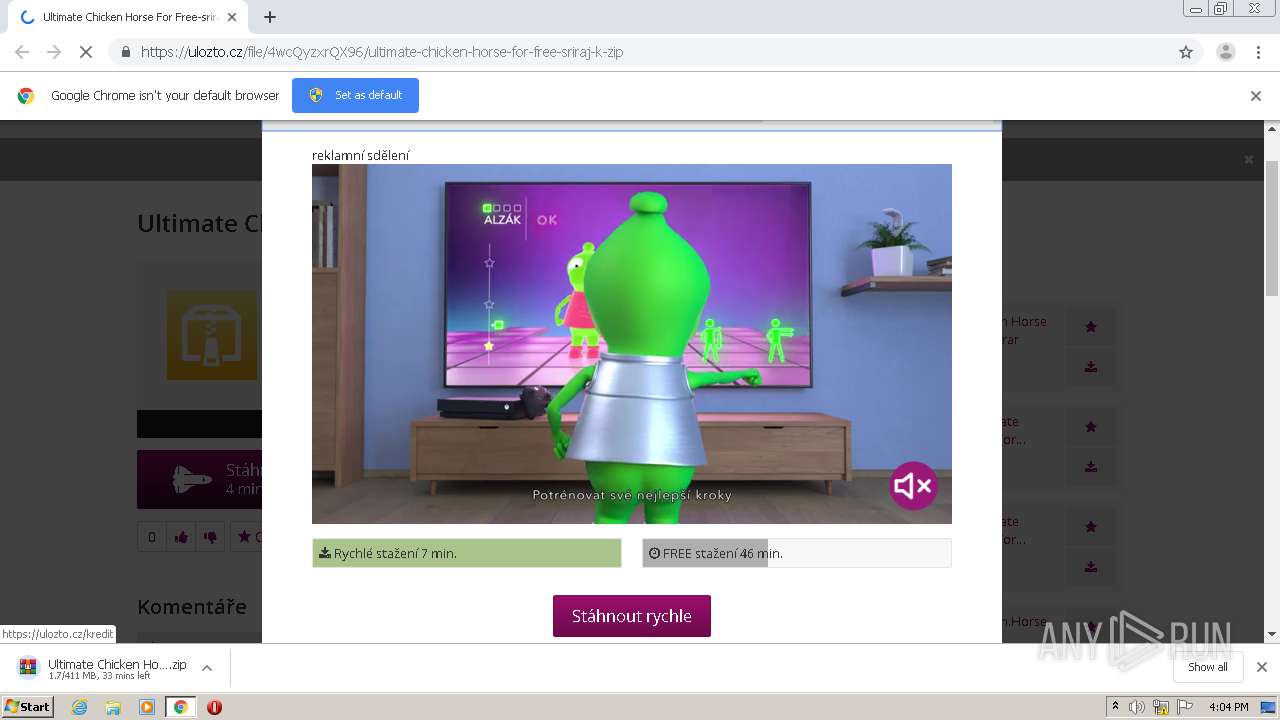Click the 4:04 PM clock
Image resolution: width=1280 pixels, height=720 pixels.
(x=1228, y=707)
